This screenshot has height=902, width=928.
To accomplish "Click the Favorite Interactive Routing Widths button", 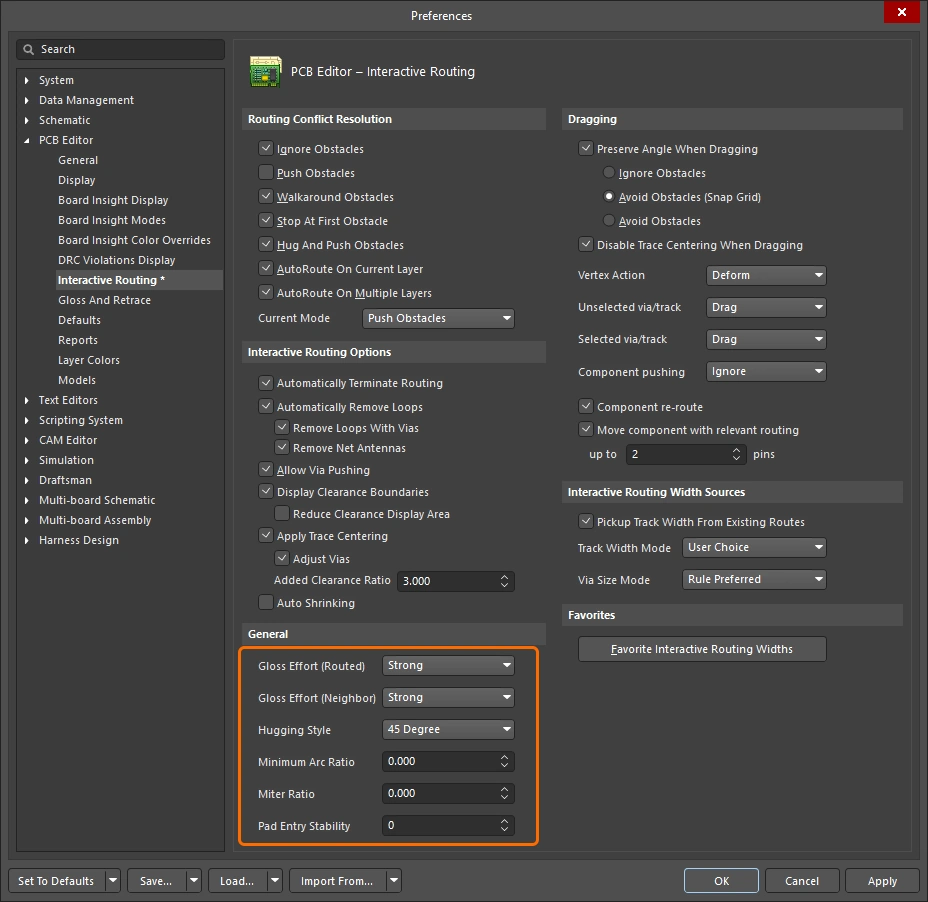I will [x=702, y=649].
